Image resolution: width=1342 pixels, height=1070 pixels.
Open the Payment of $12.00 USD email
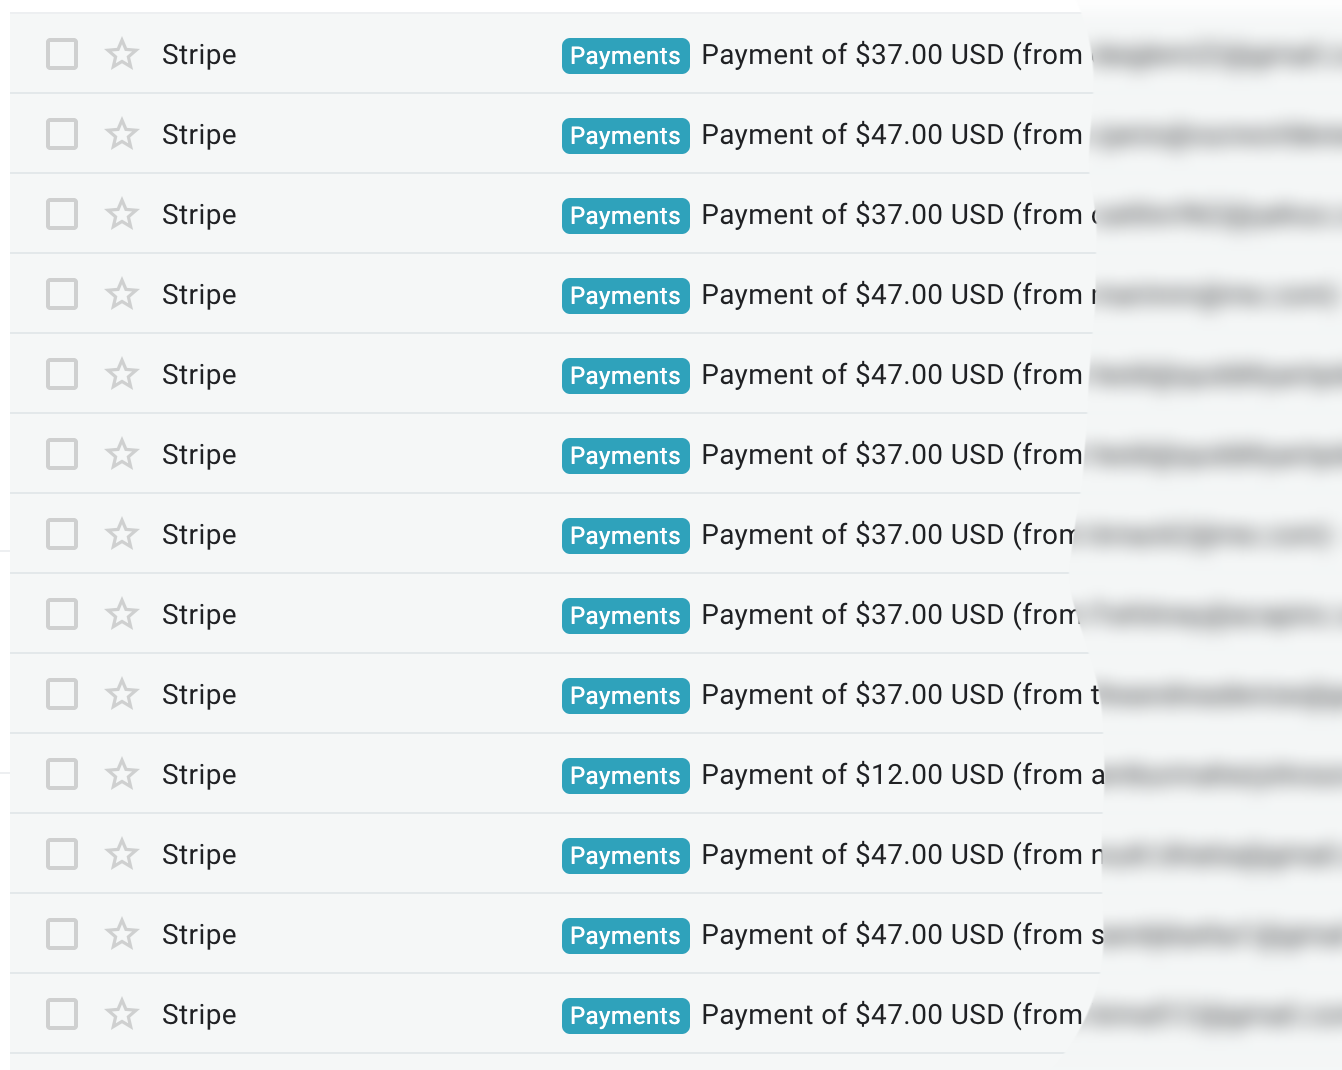[852, 775]
